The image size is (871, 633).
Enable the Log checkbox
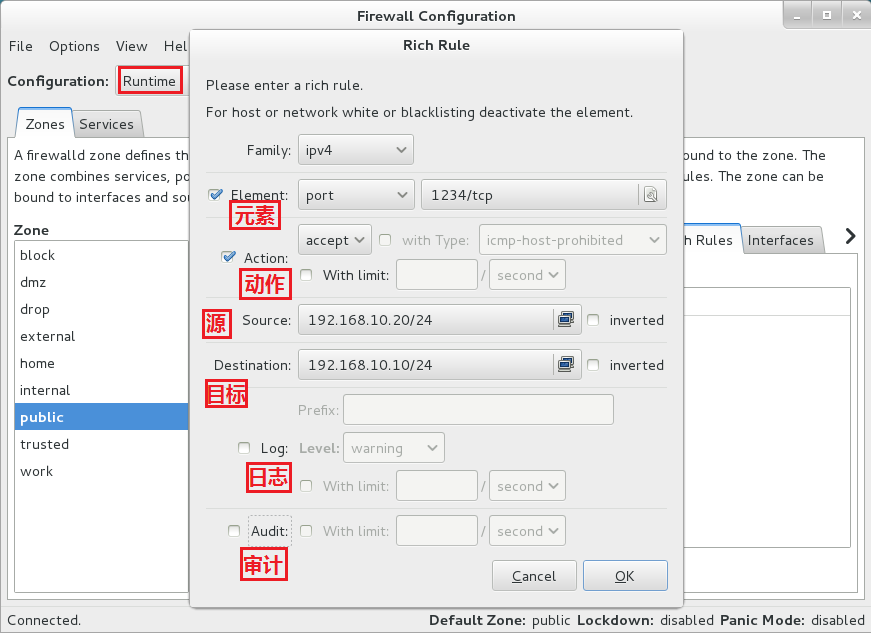point(244,448)
